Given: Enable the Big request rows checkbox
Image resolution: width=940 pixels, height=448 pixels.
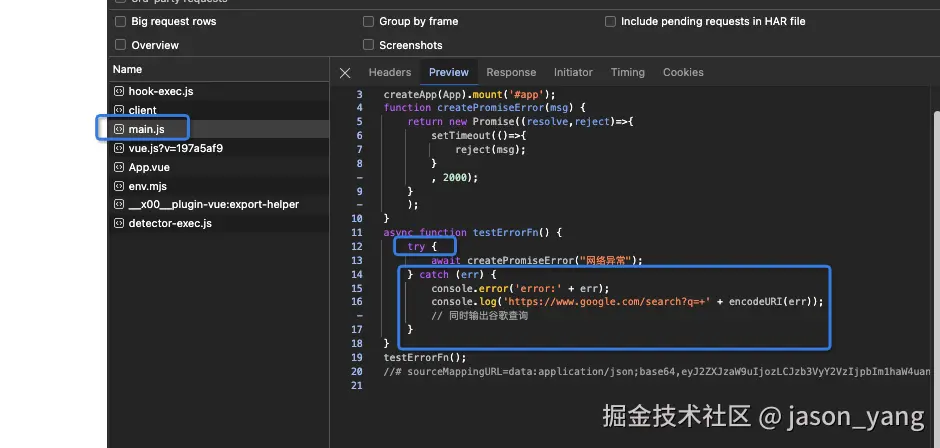Looking at the screenshot, I should coord(120,22).
